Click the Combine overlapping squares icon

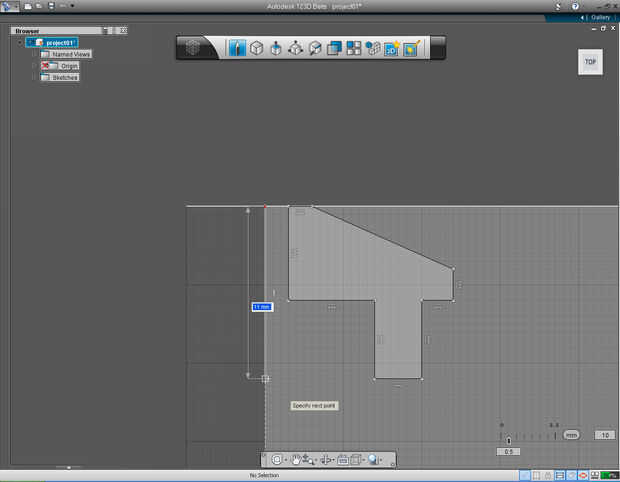click(335, 48)
